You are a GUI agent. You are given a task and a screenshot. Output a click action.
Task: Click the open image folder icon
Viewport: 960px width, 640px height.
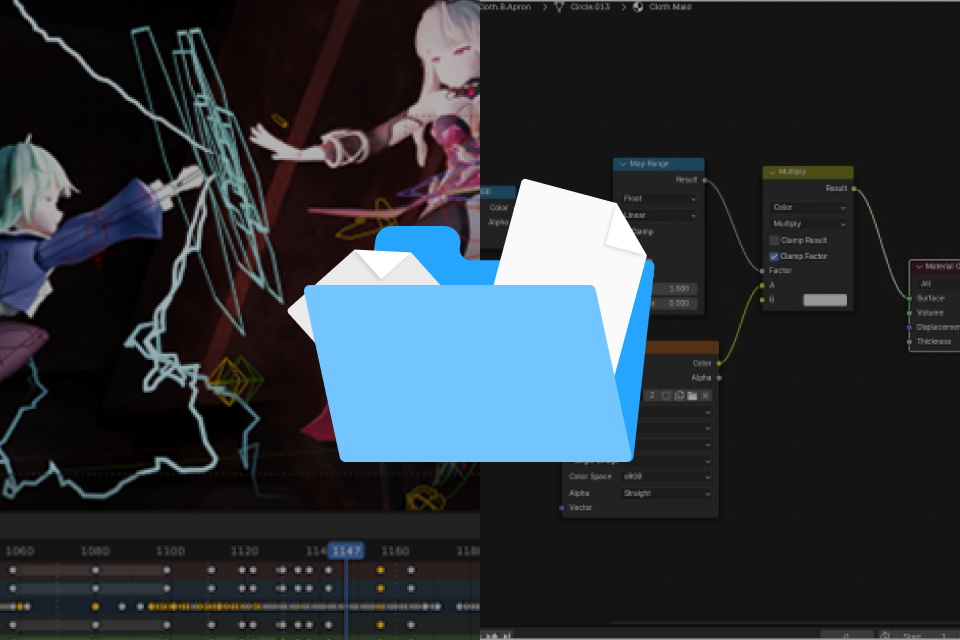692,396
